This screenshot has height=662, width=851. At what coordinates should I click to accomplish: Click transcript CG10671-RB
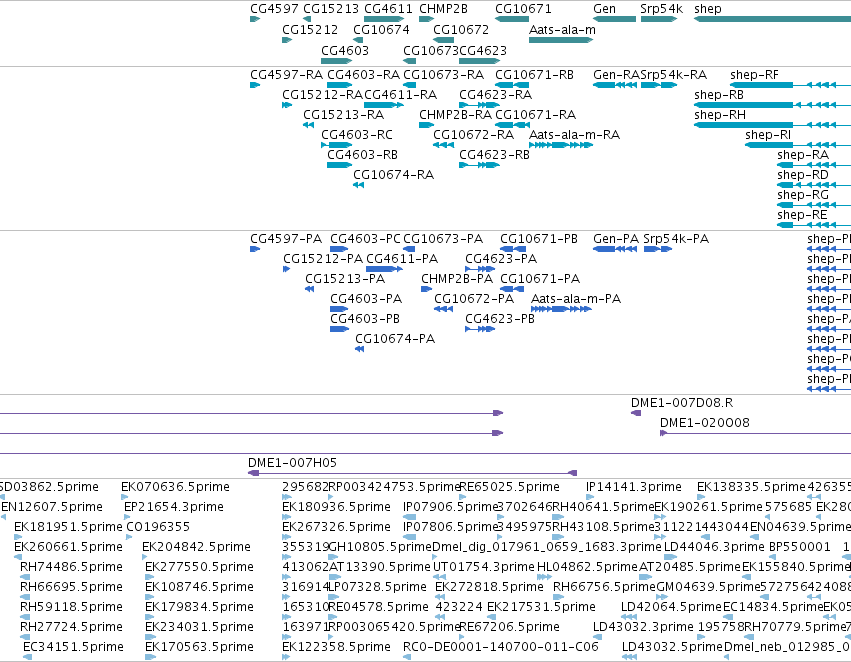pos(512,85)
